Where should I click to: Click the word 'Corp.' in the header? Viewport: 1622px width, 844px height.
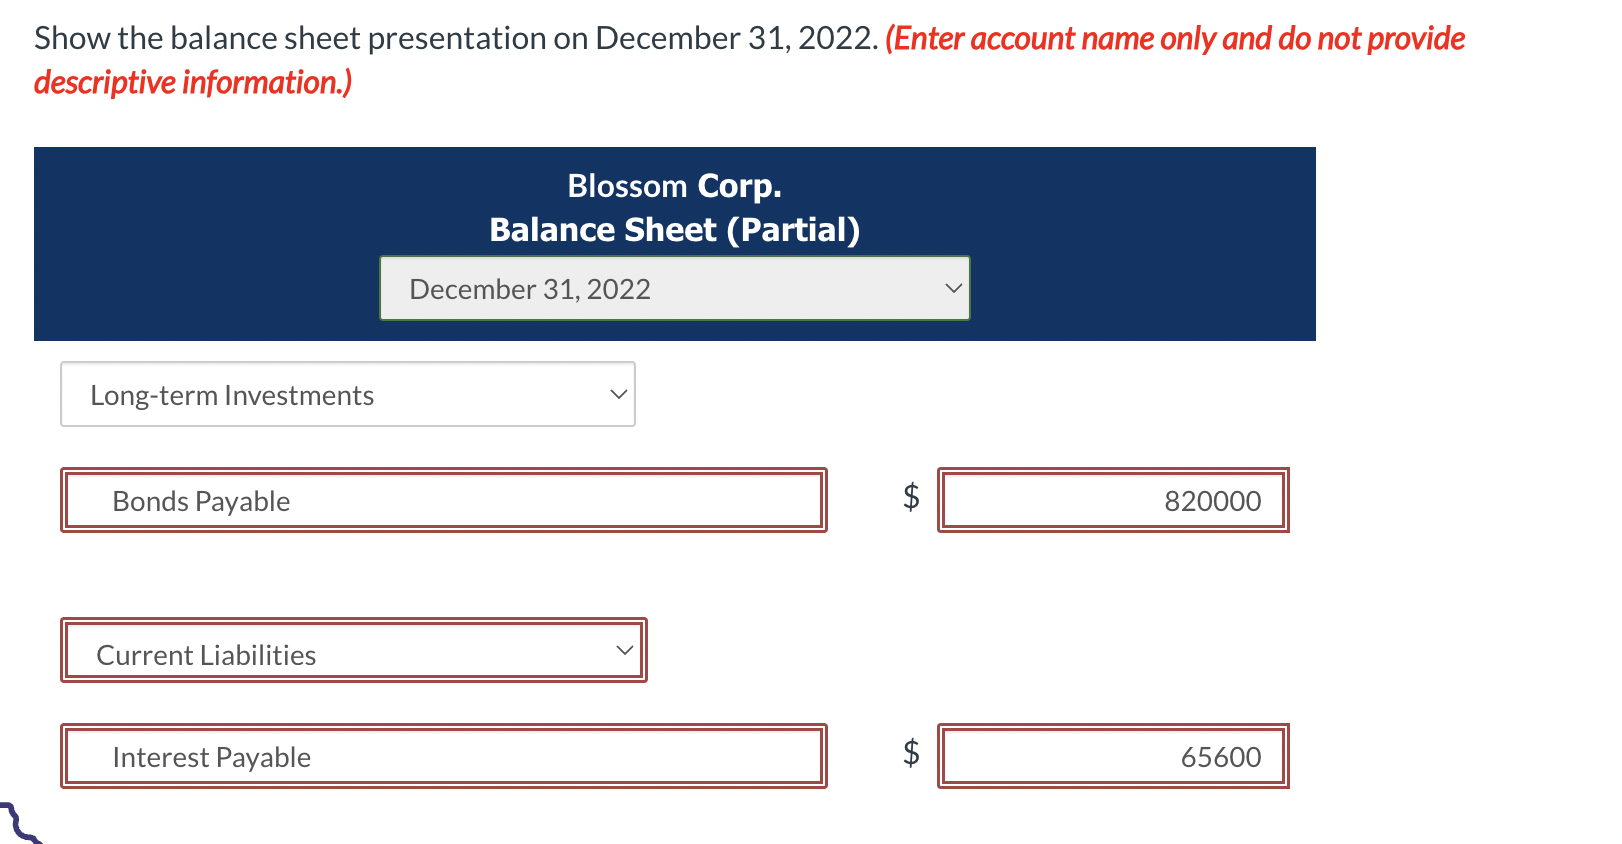pyautogui.click(x=739, y=186)
